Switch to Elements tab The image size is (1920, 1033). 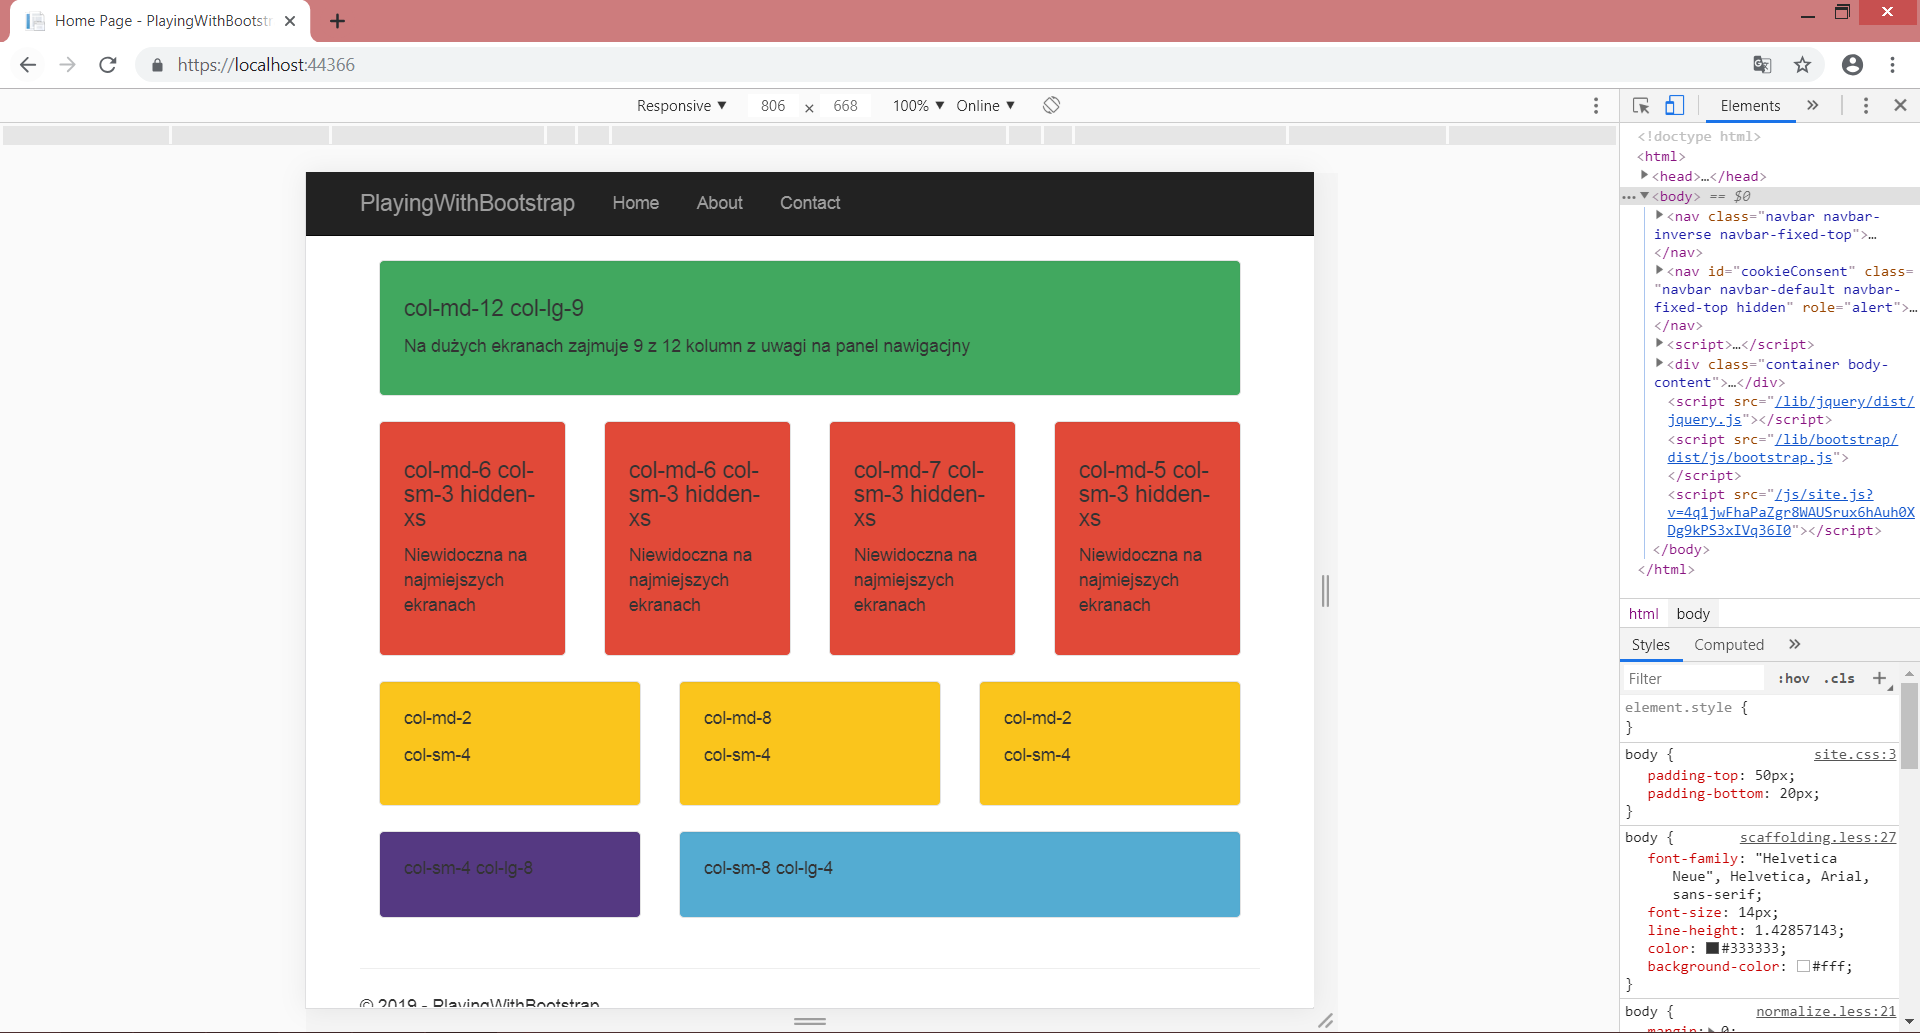click(1750, 105)
